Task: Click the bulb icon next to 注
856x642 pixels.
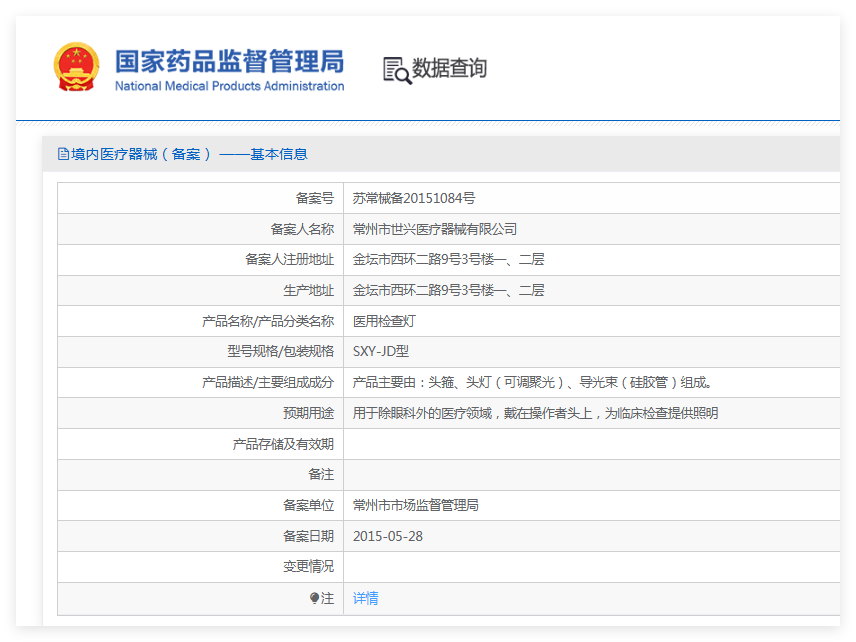Action: point(314,598)
